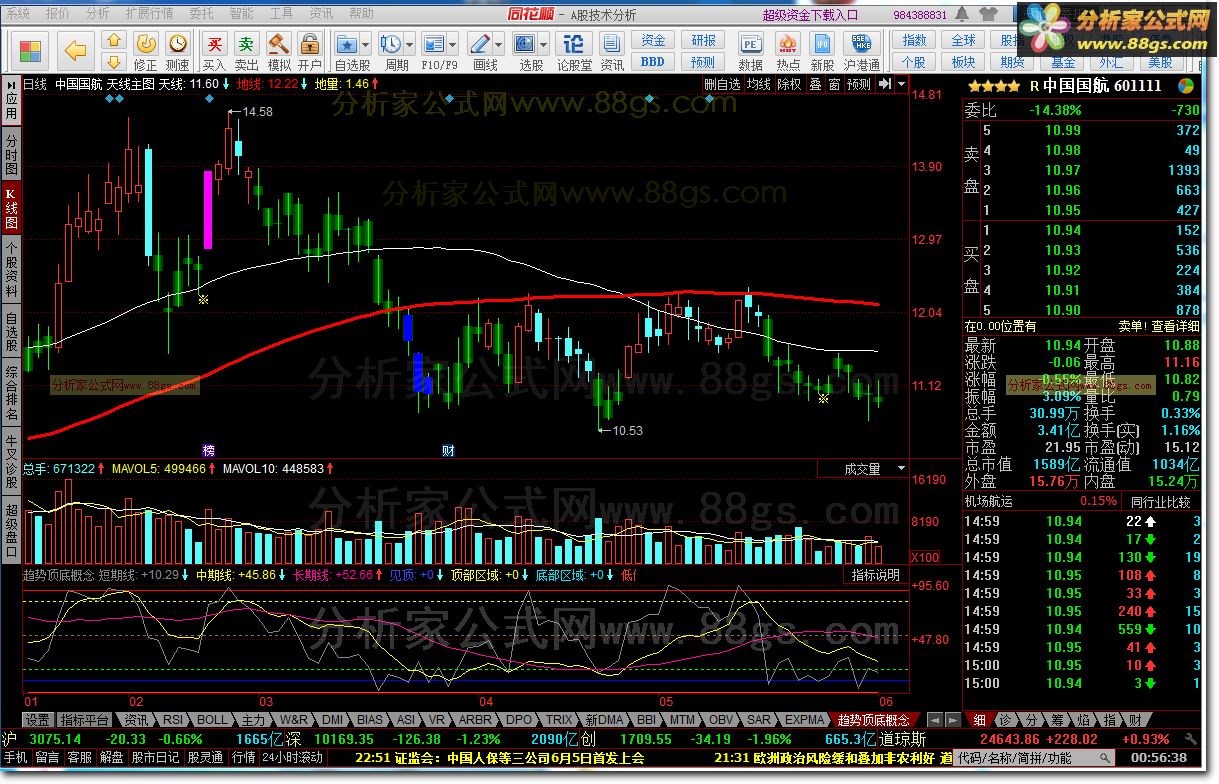
Task: Open the F10/F9 info icon
Action: (434, 44)
